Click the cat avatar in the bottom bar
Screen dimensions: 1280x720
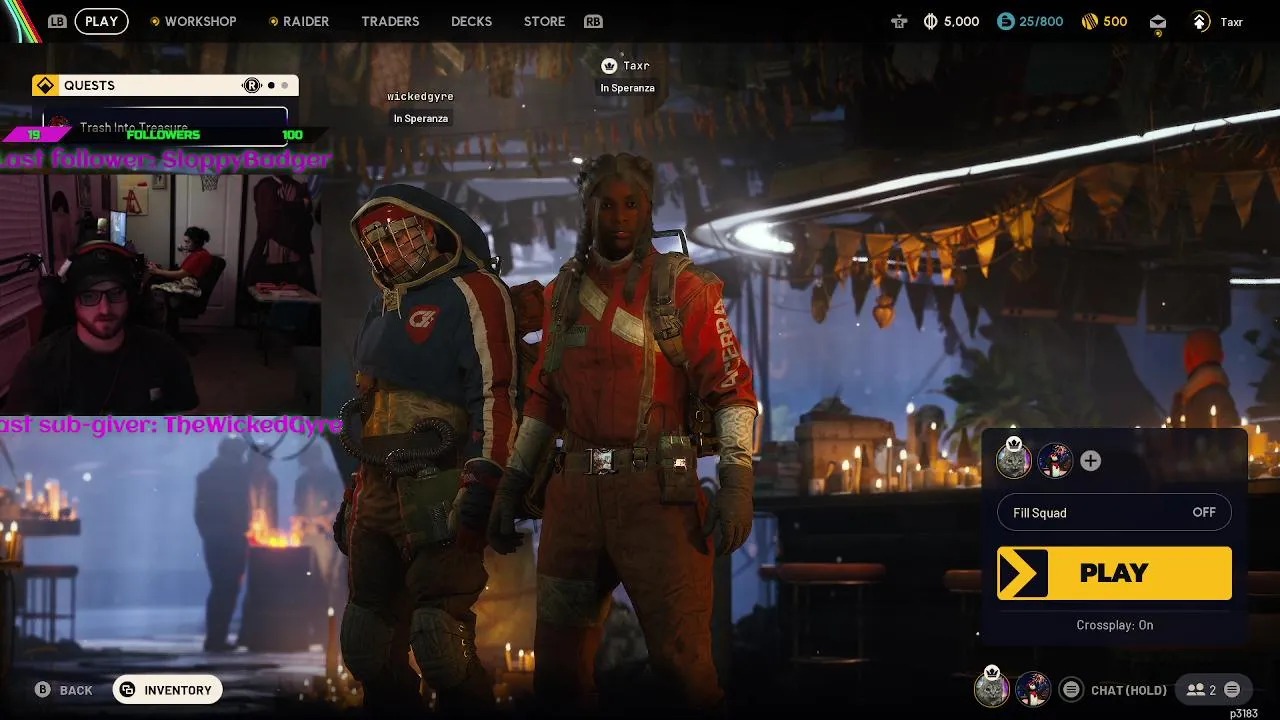pyautogui.click(x=991, y=689)
